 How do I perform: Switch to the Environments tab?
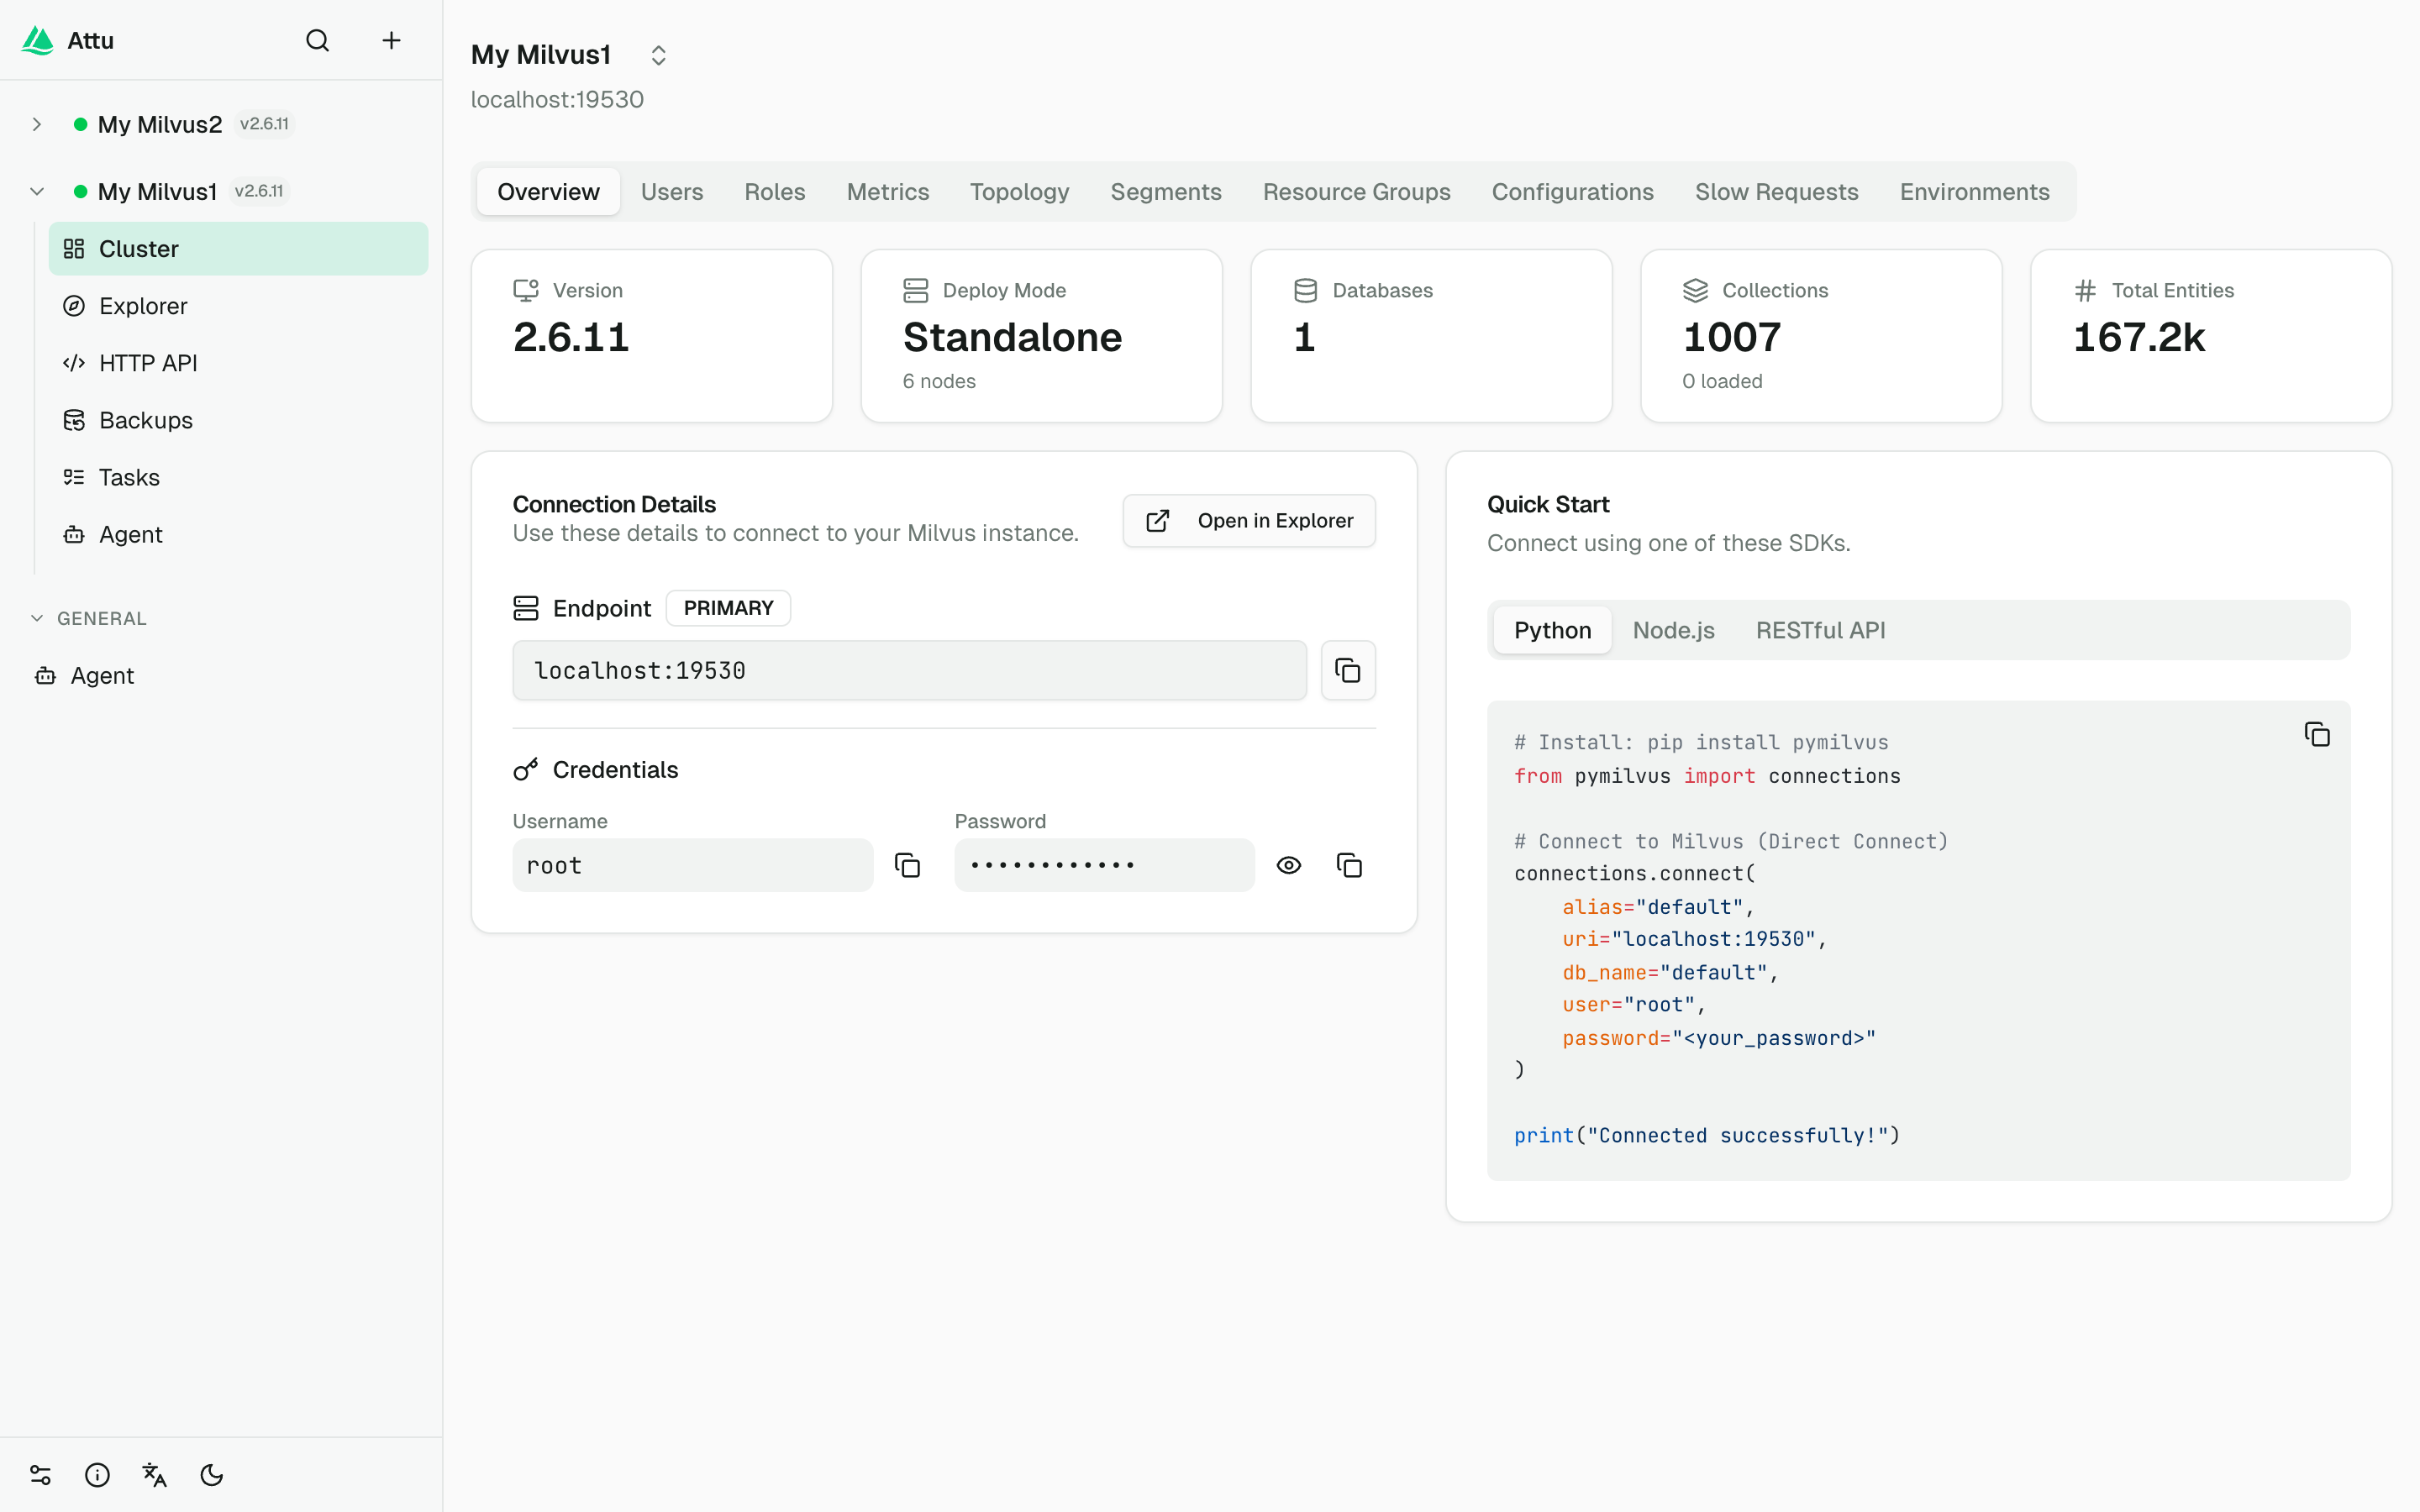pyautogui.click(x=1975, y=191)
